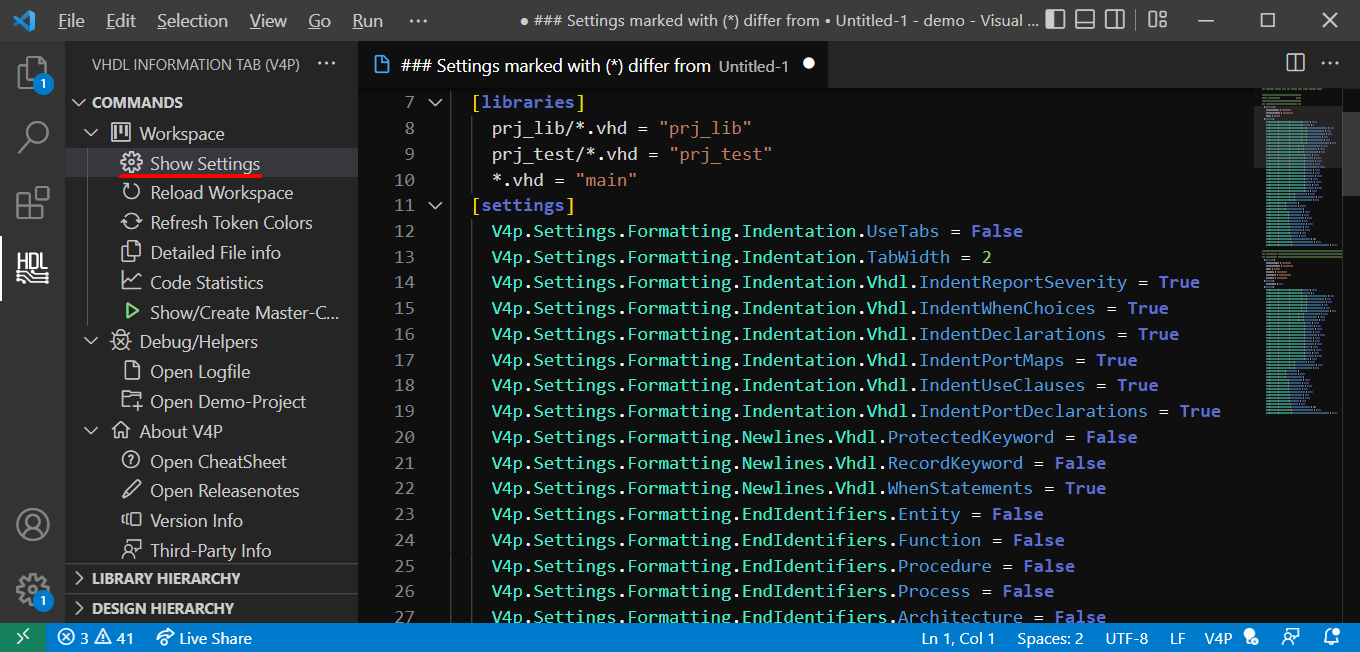Collapse the Debug/Helpers tree group
Image resolution: width=1360 pixels, height=652 pixels.
[x=92, y=341]
